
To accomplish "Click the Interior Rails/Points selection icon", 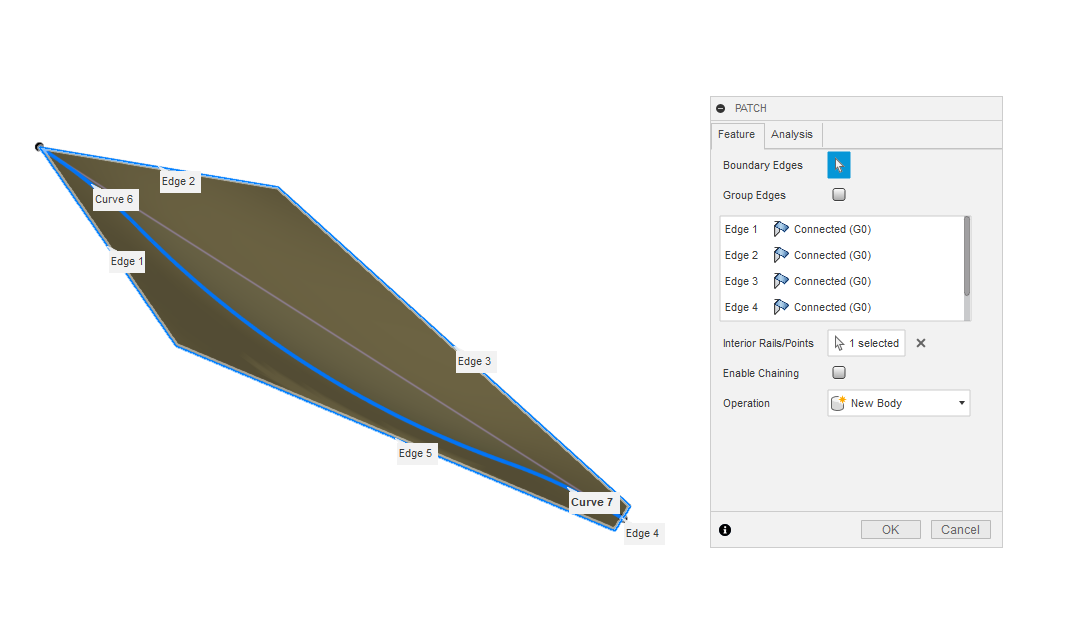I will coord(840,343).
